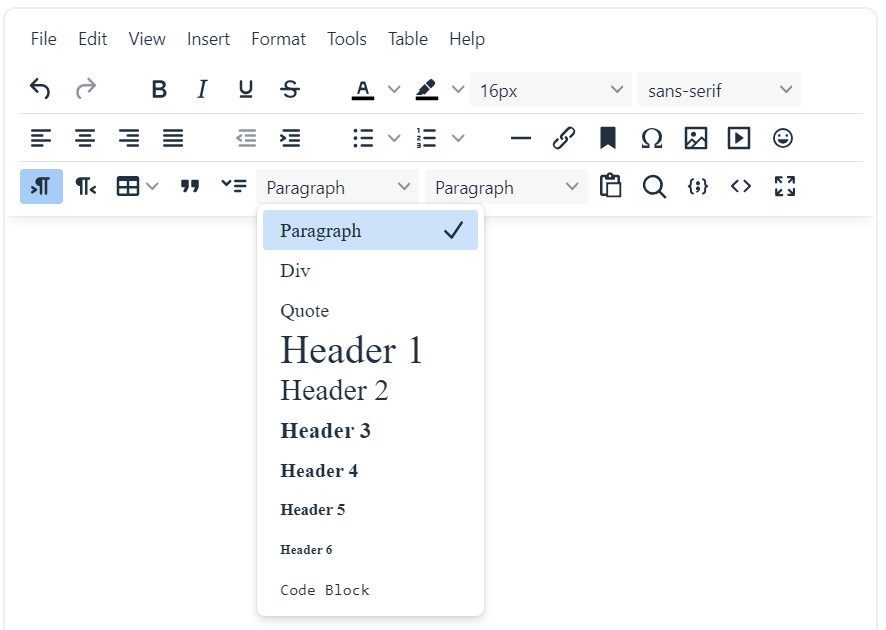This screenshot has height=630, width=886.
Task: Open the Format menu
Action: coord(278,39)
